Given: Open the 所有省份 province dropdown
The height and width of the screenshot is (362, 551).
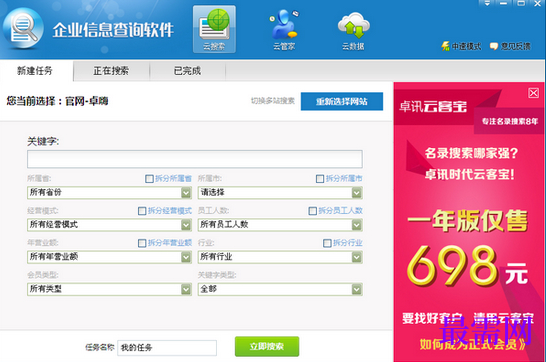Looking at the screenshot, I should point(109,193).
